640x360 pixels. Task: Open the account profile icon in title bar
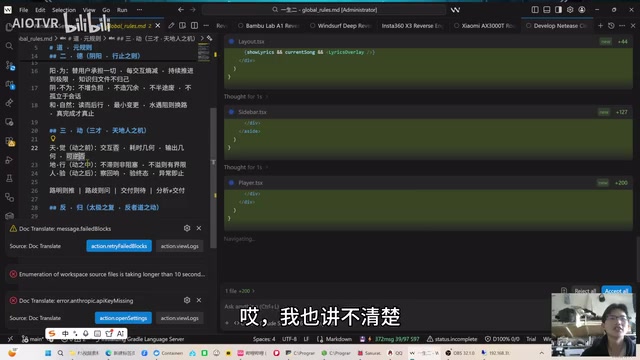click(x=582, y=10)
